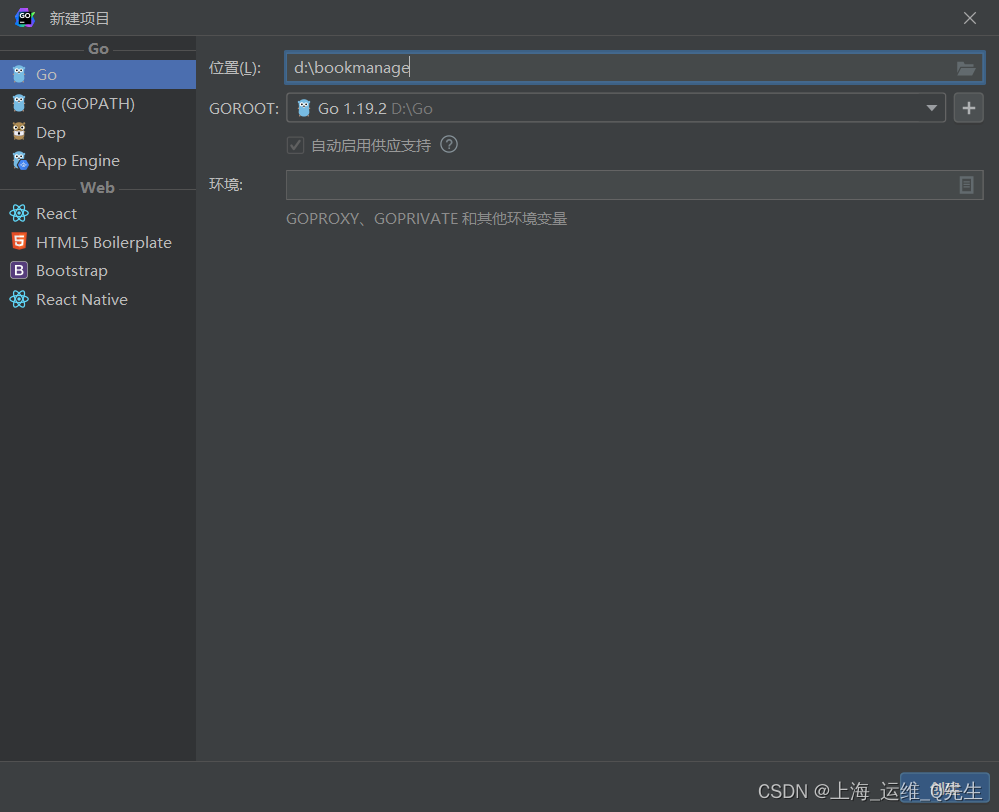Close the new project dialog
The height and width of the screenshot is (812, 999).
coord(970,18)
